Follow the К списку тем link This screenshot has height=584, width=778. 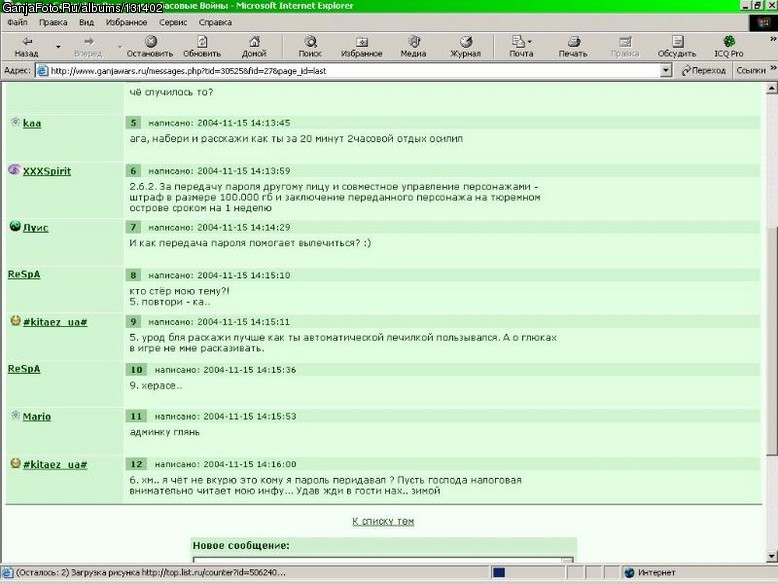coord(383,521)
